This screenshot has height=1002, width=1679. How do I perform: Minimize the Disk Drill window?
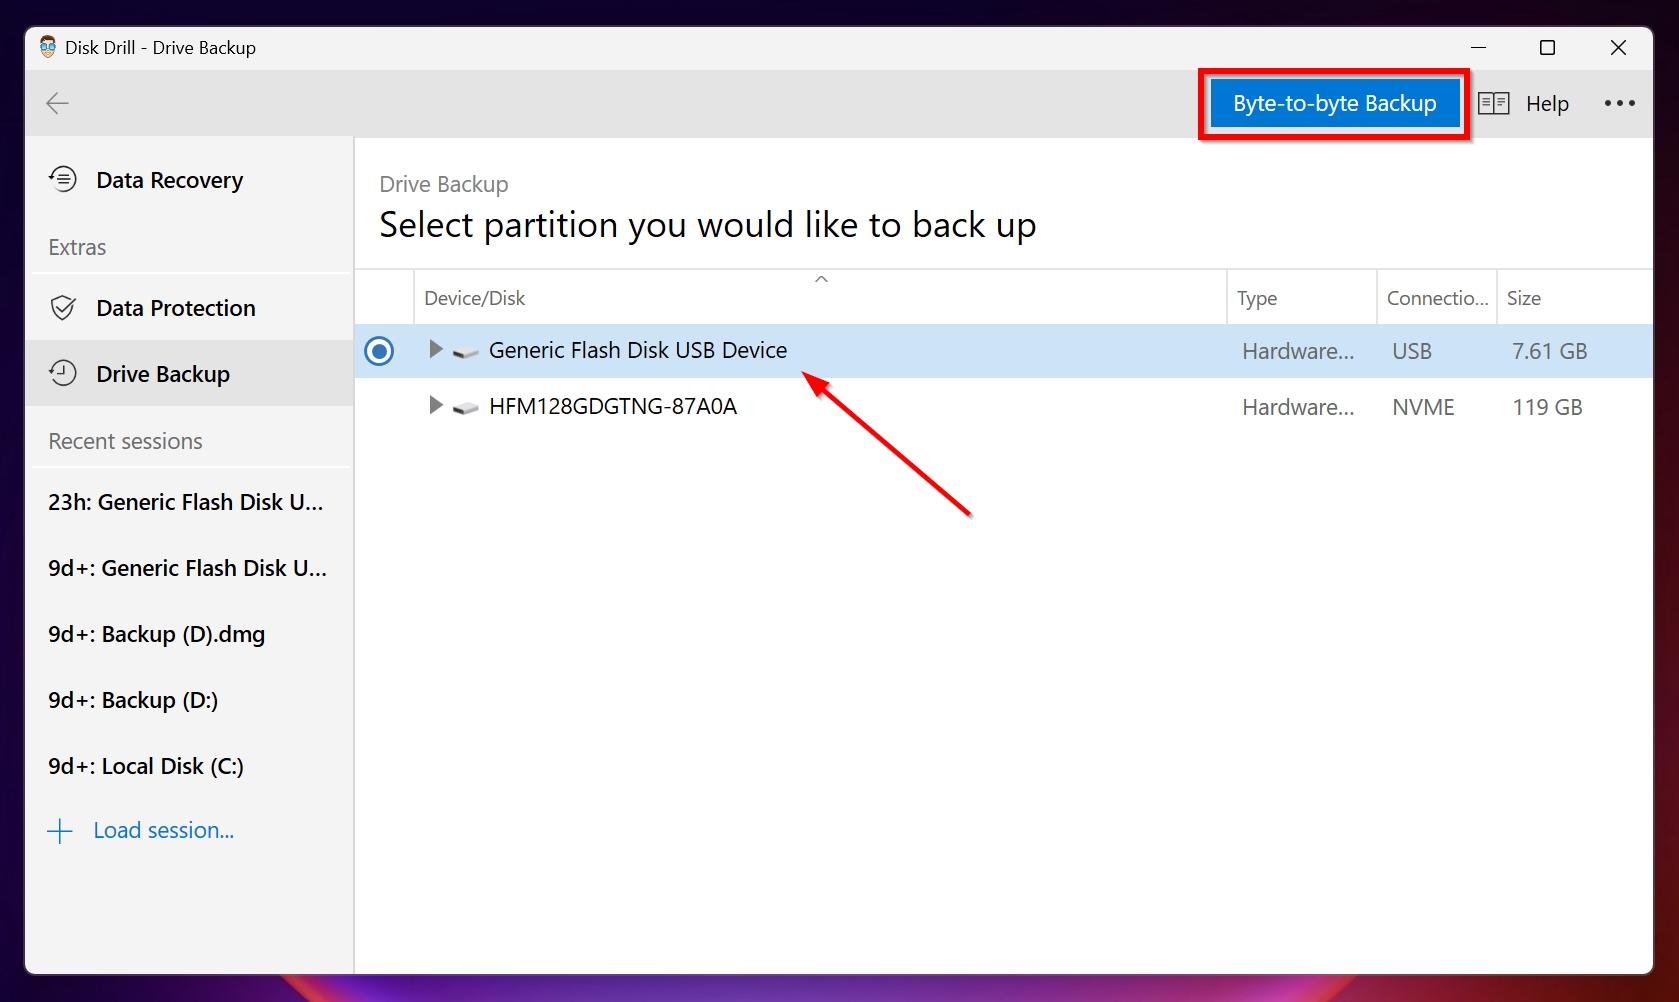click(1478, 48)
